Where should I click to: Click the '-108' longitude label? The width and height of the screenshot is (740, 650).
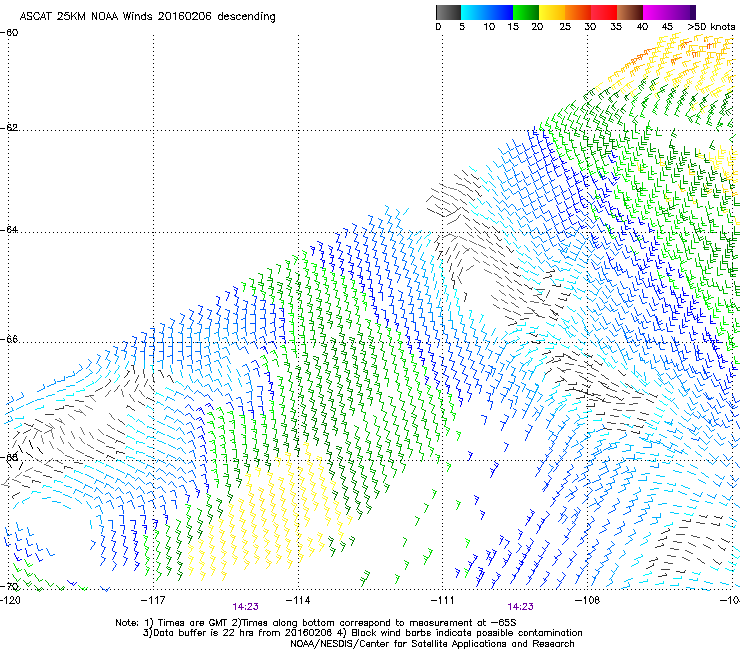point(587,600)
